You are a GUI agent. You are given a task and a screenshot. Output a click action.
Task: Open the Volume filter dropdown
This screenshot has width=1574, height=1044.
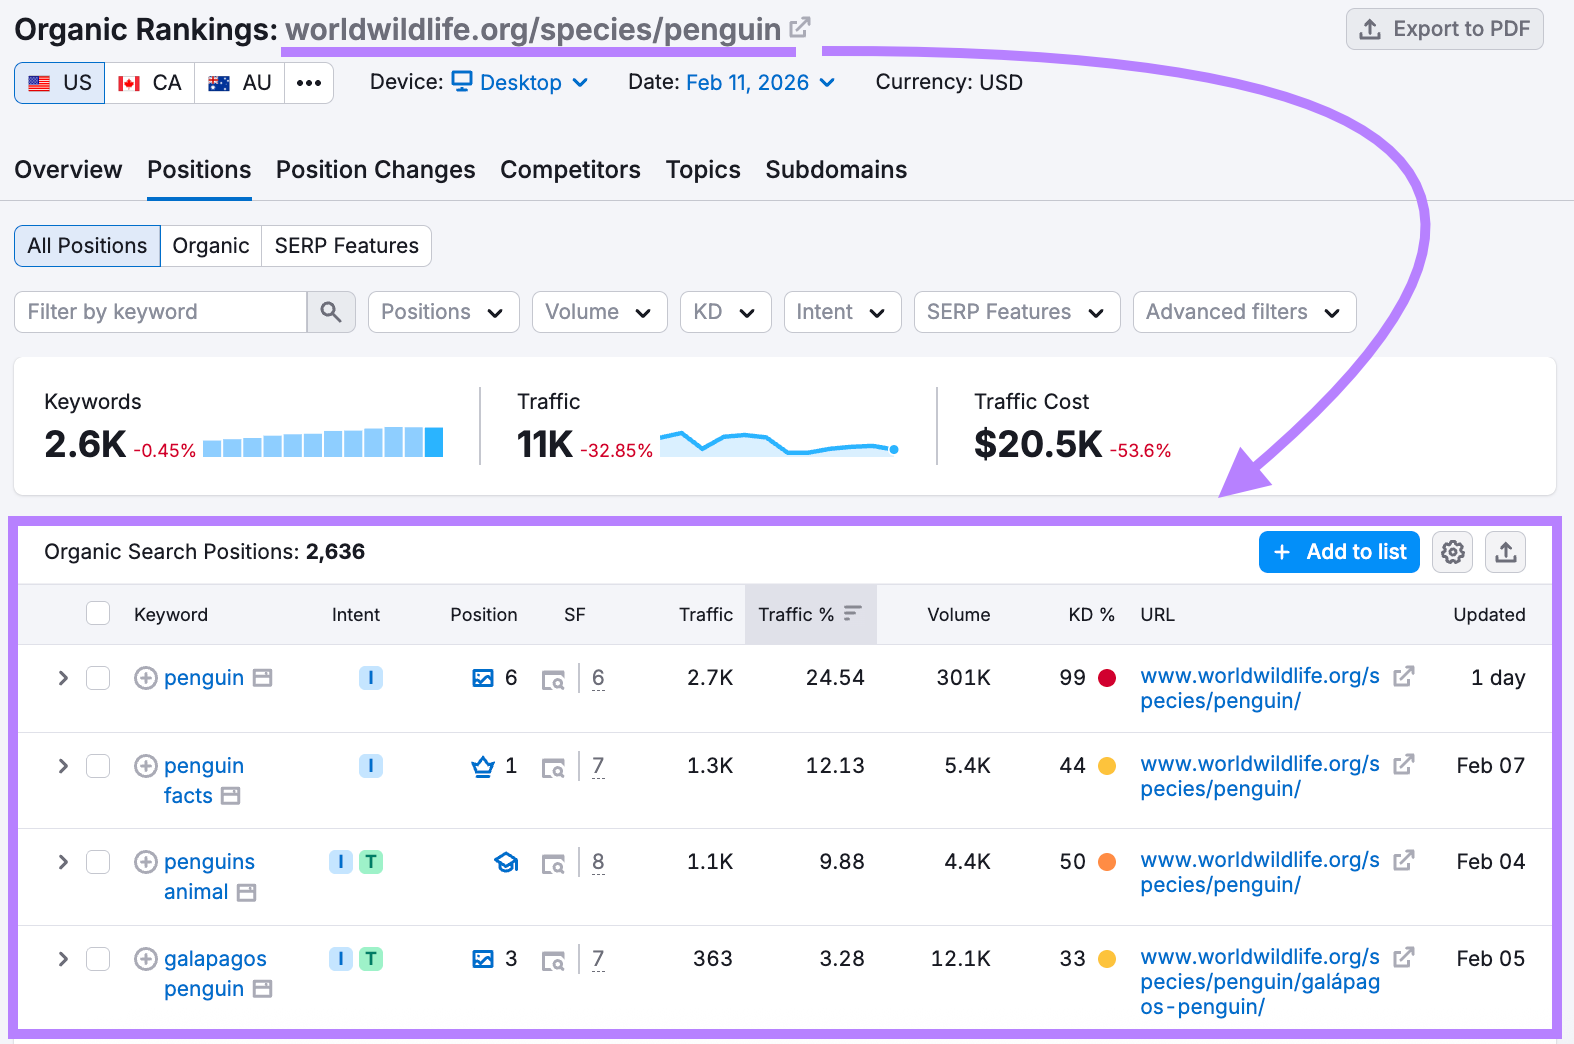click(598, 312)
